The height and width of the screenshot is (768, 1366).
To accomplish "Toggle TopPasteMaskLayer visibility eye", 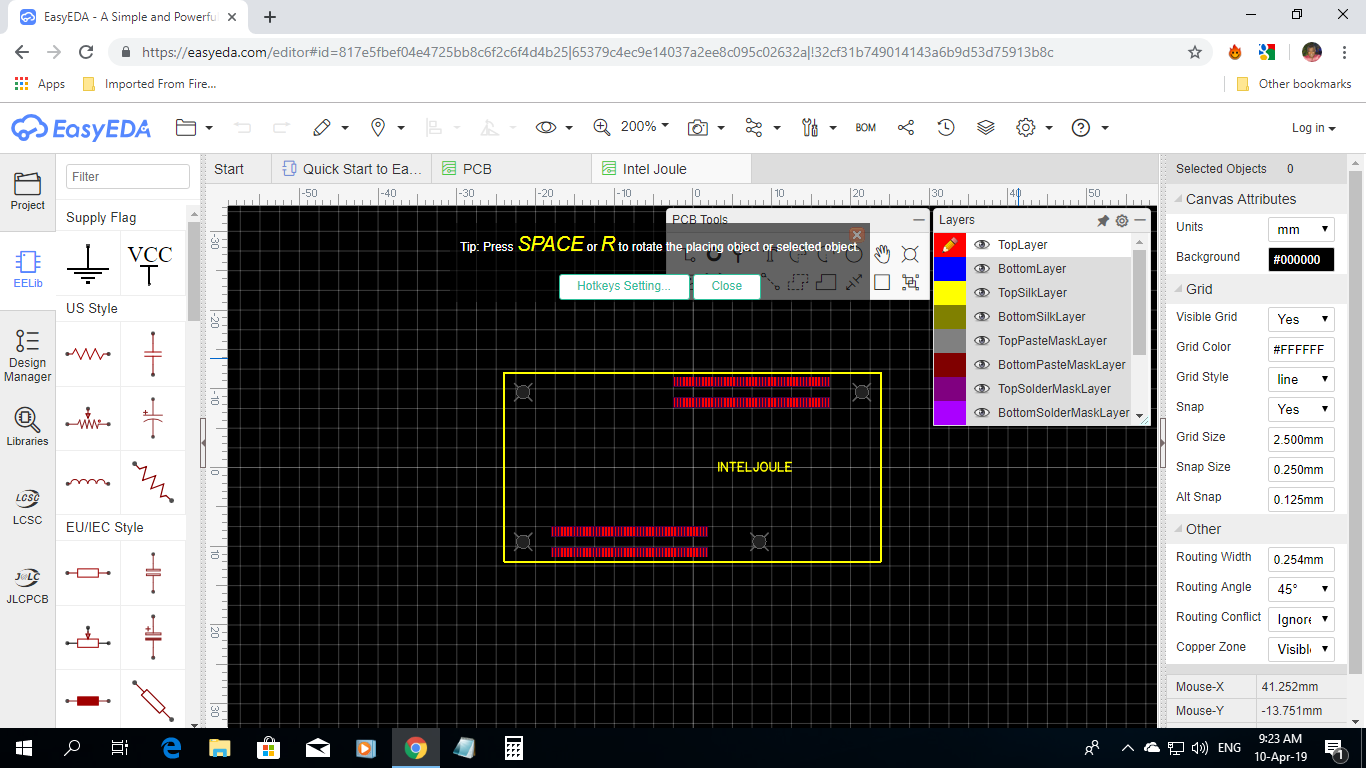I will pyautogui.click(x=982, y=340).
